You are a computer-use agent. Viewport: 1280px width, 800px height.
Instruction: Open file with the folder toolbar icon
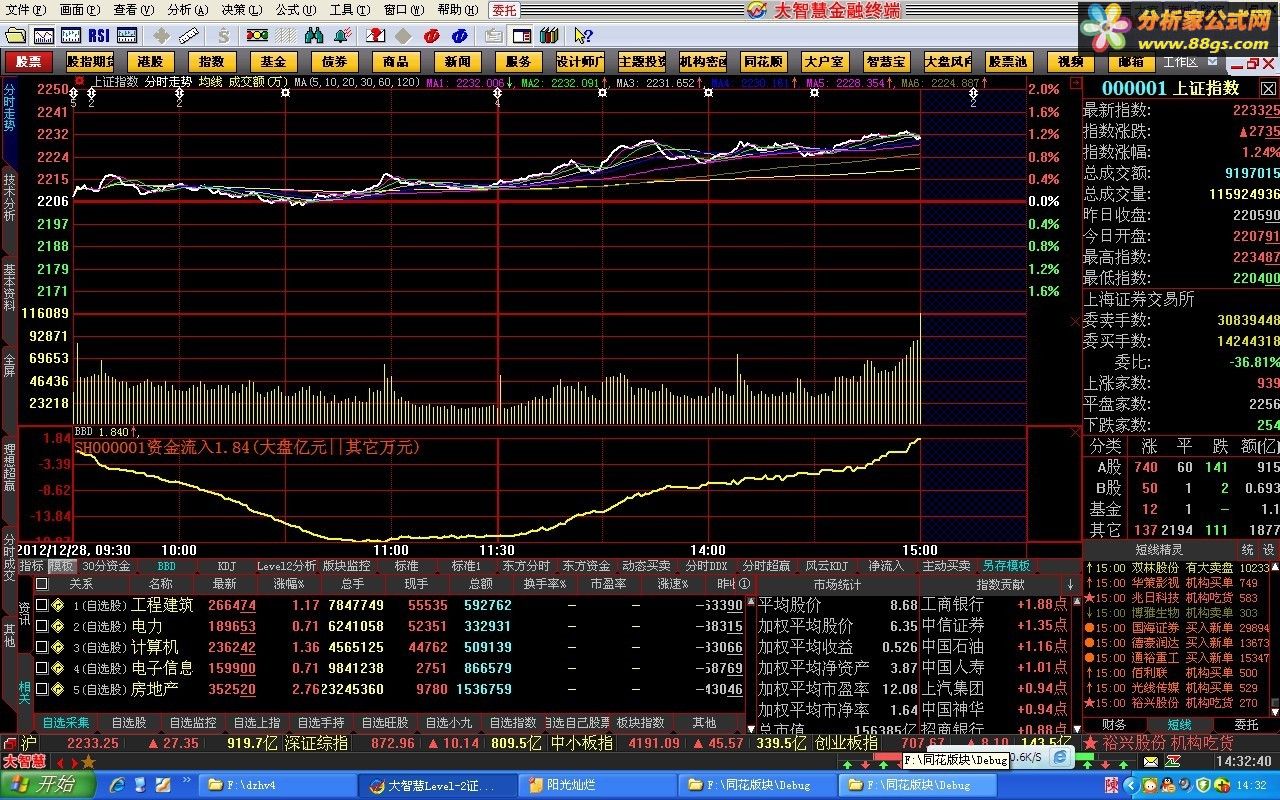[x=15, y=35]
